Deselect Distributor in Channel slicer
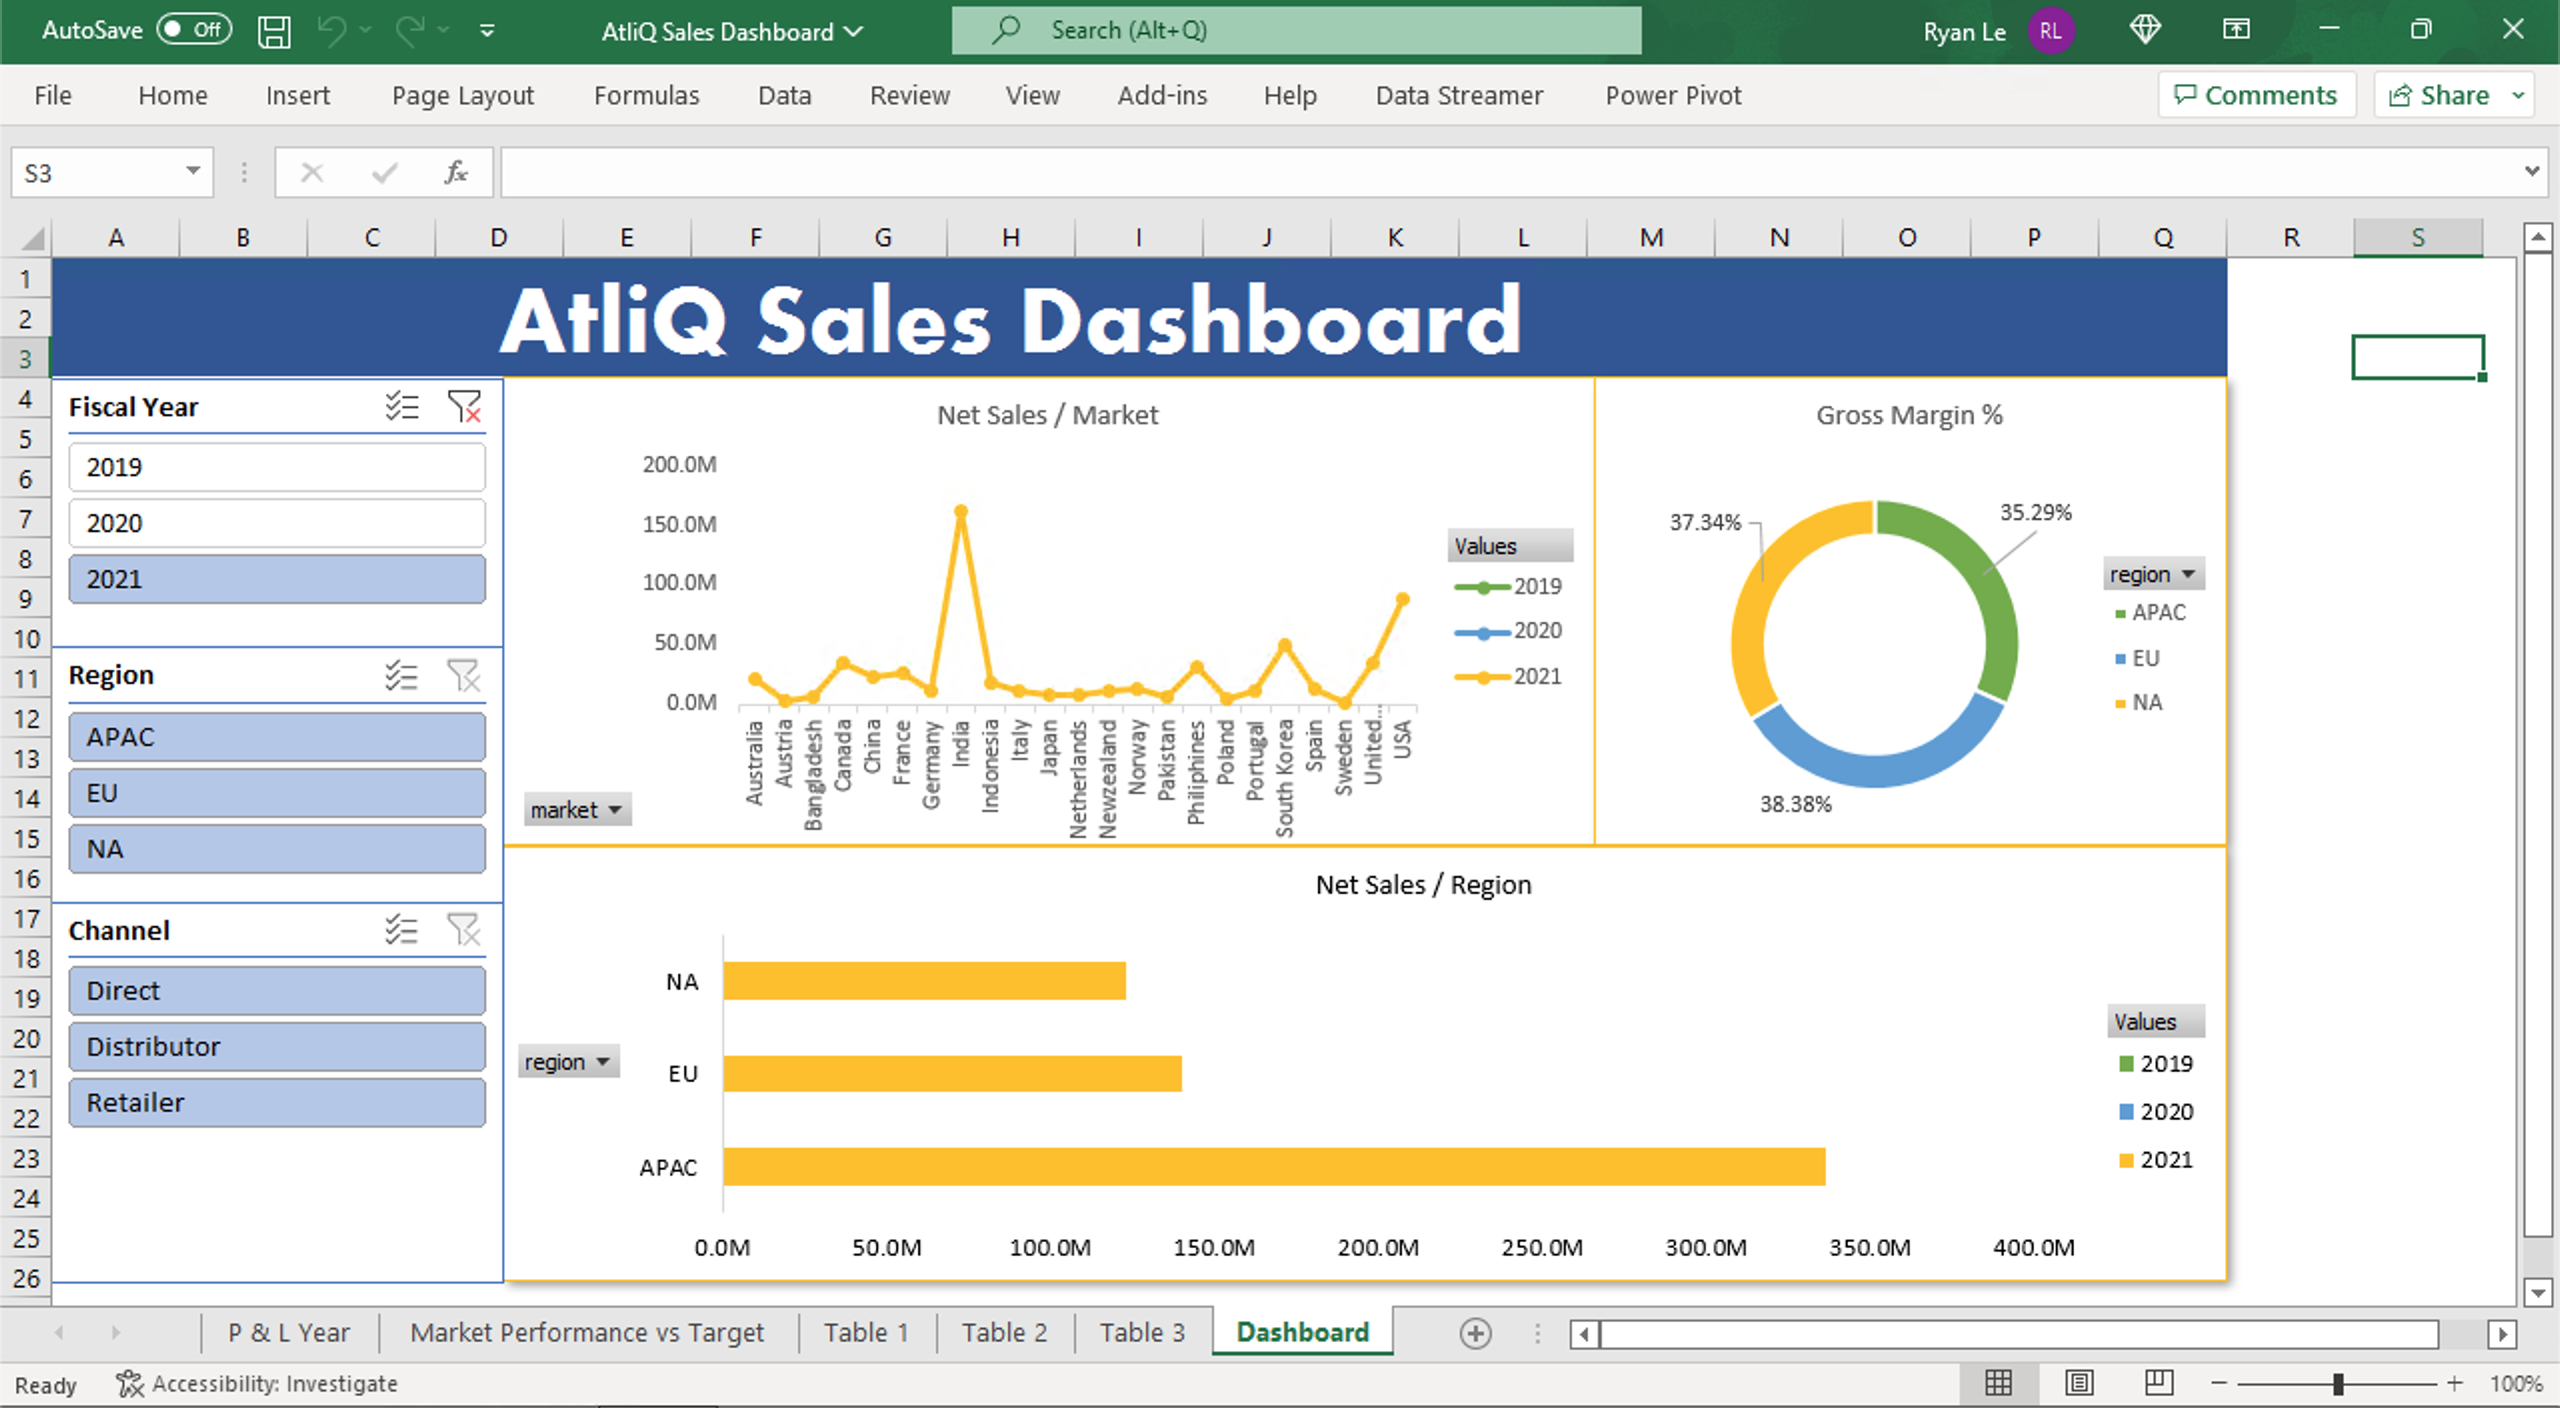 tap(277, 1047)
